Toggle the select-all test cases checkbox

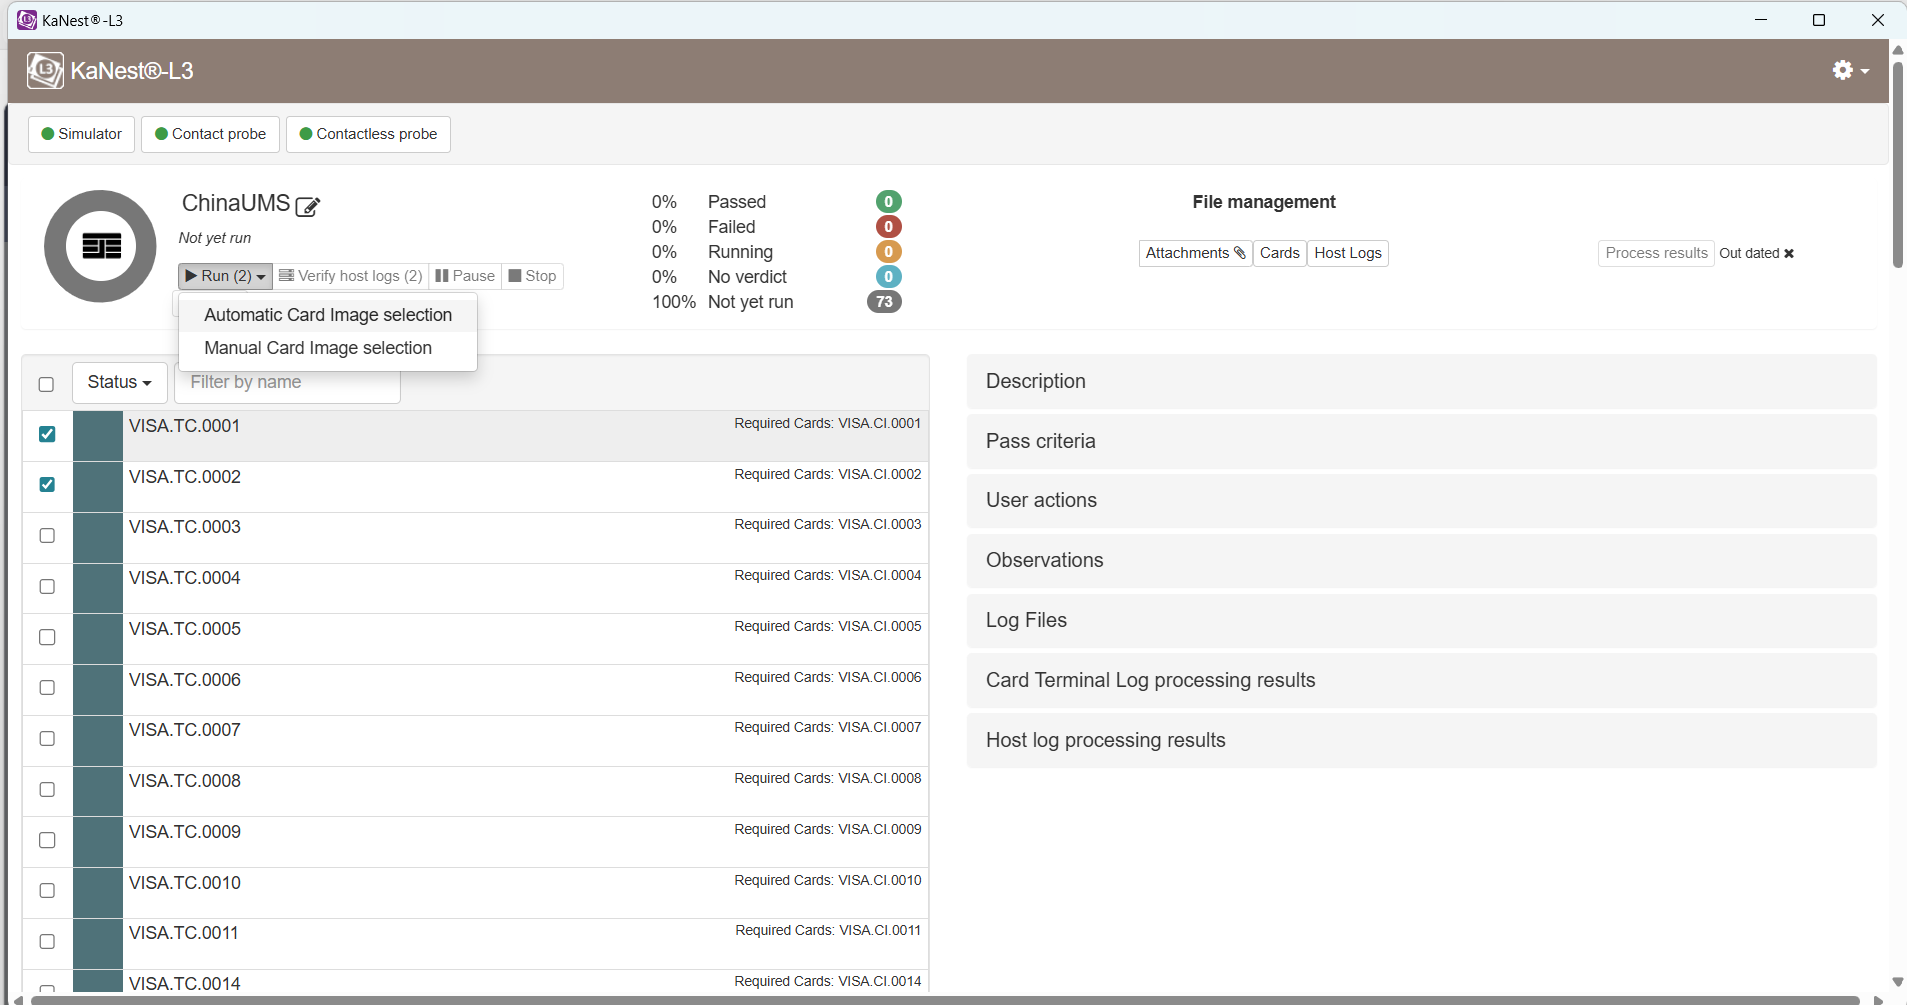pos(46,384)
